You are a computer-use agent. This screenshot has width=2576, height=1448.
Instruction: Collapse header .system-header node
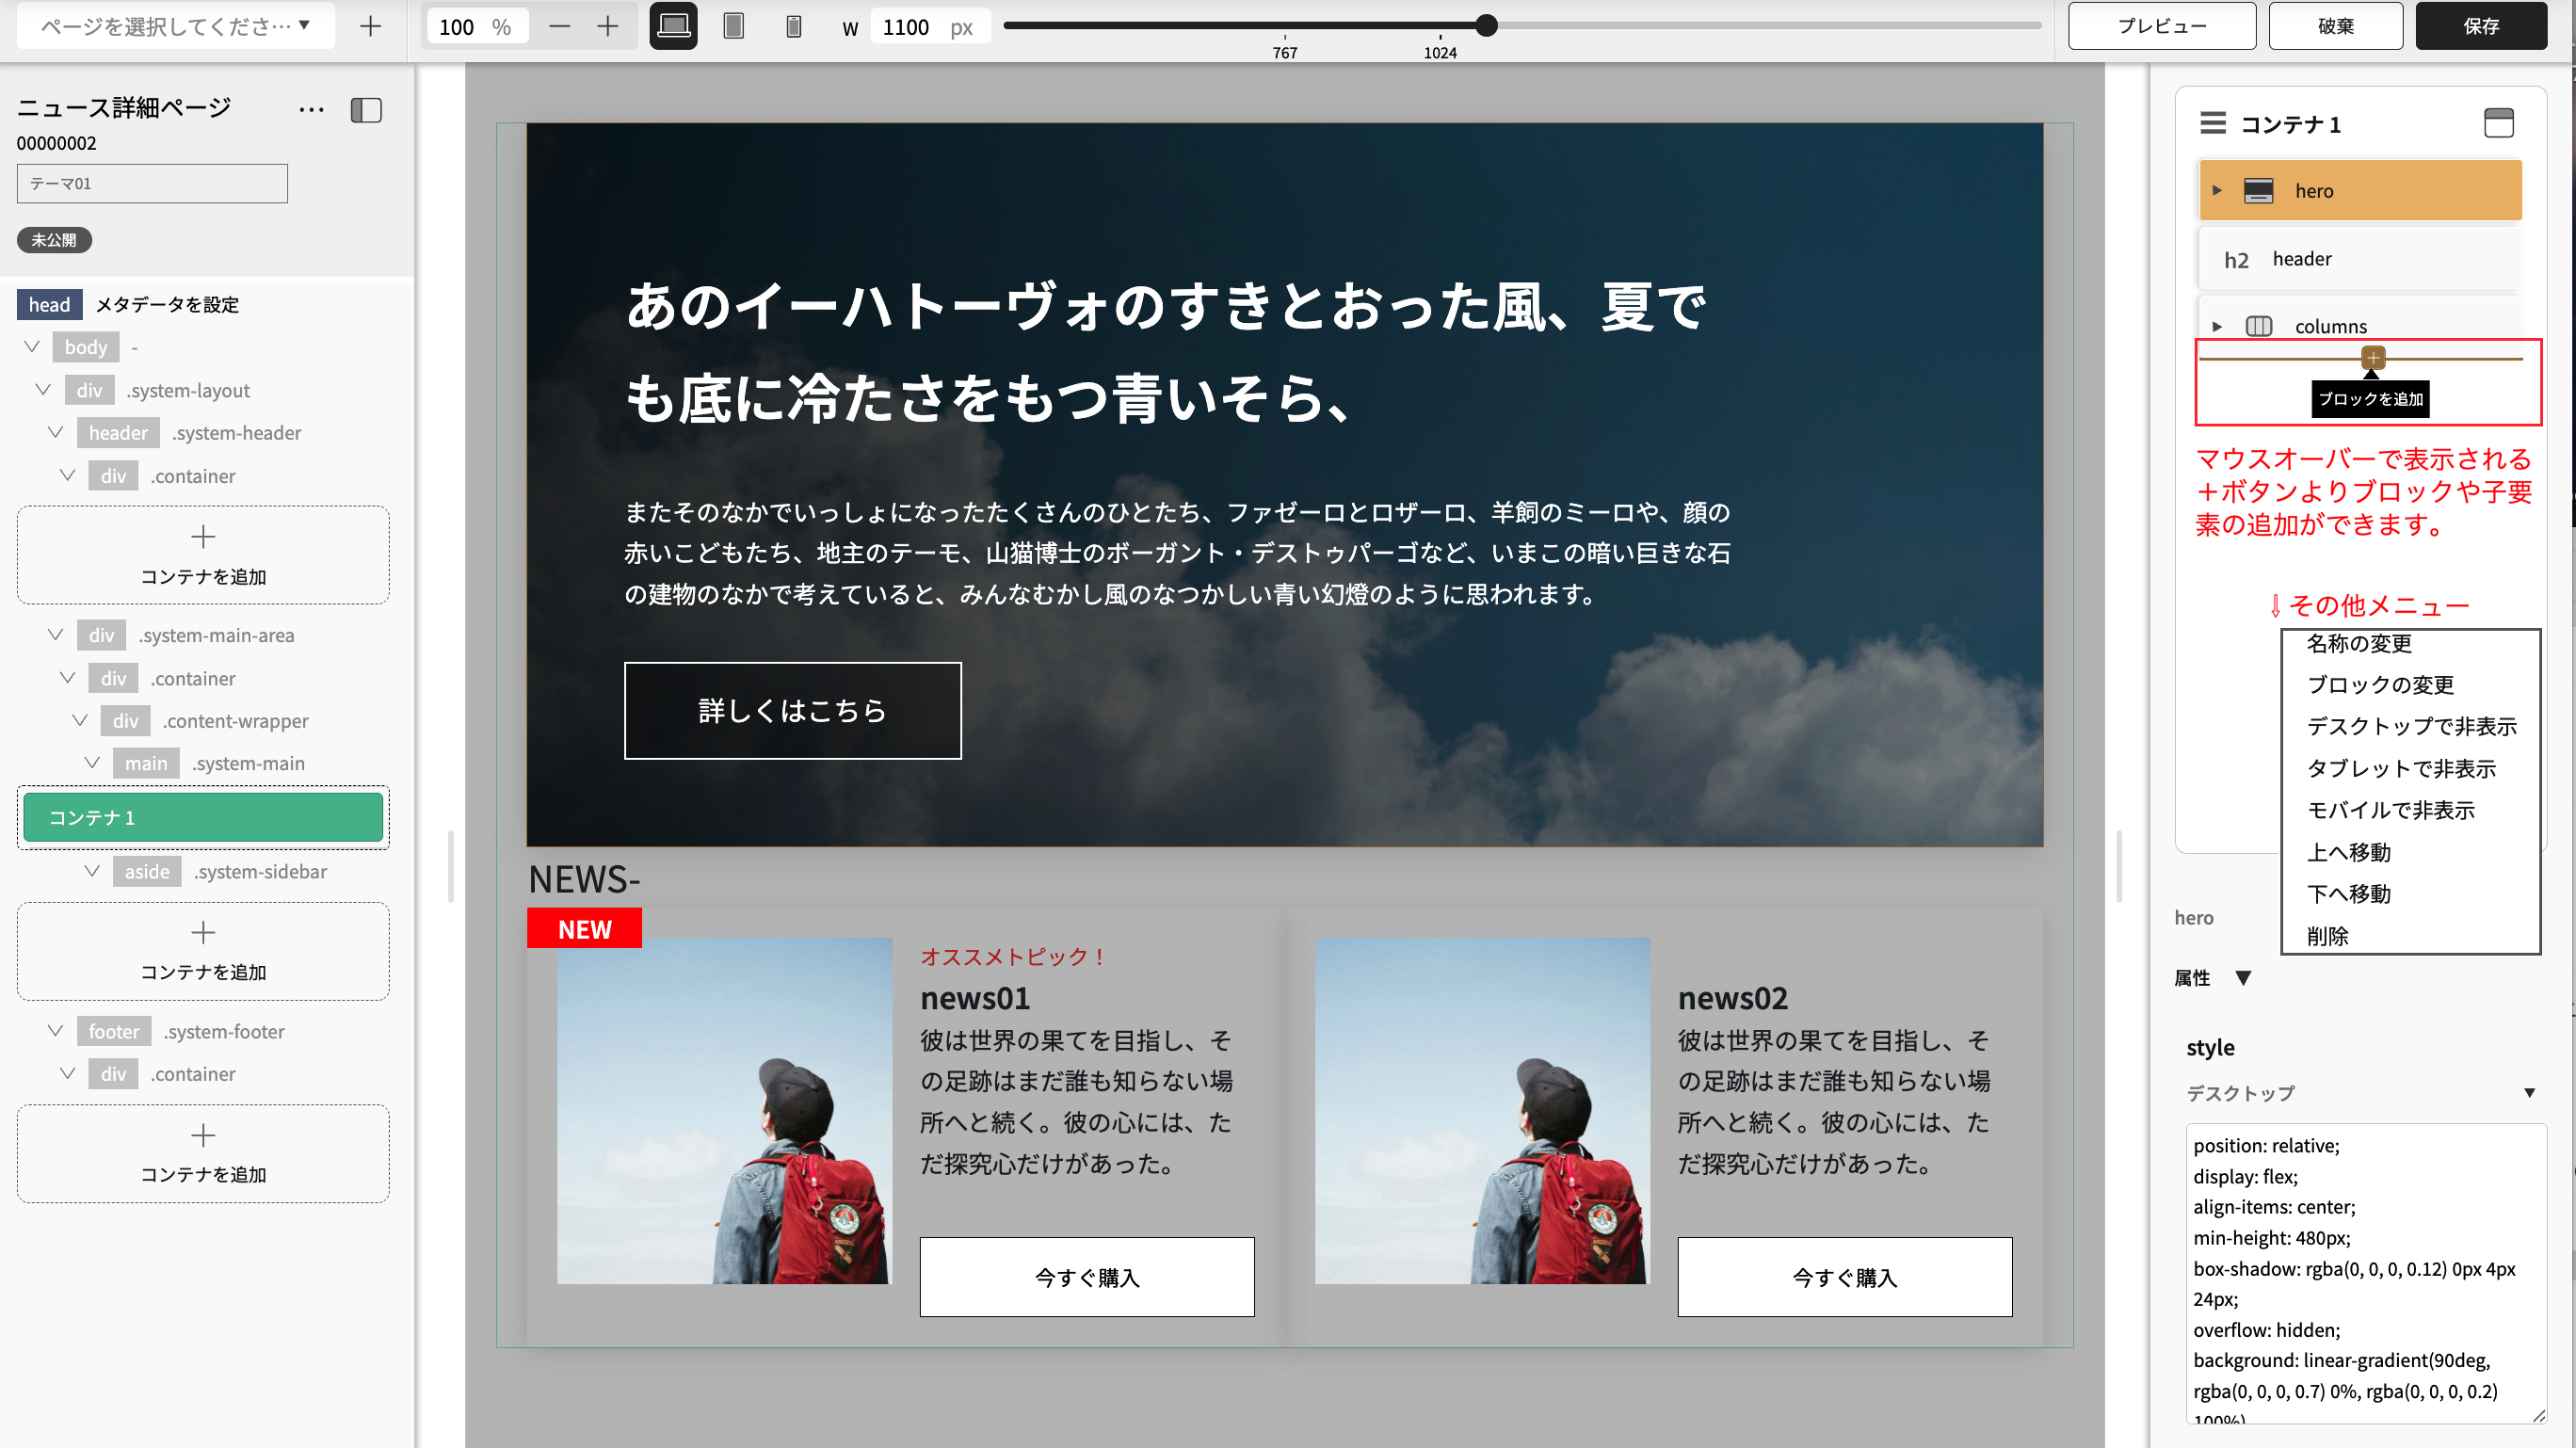pyautogui.click(x=56, y=432)
